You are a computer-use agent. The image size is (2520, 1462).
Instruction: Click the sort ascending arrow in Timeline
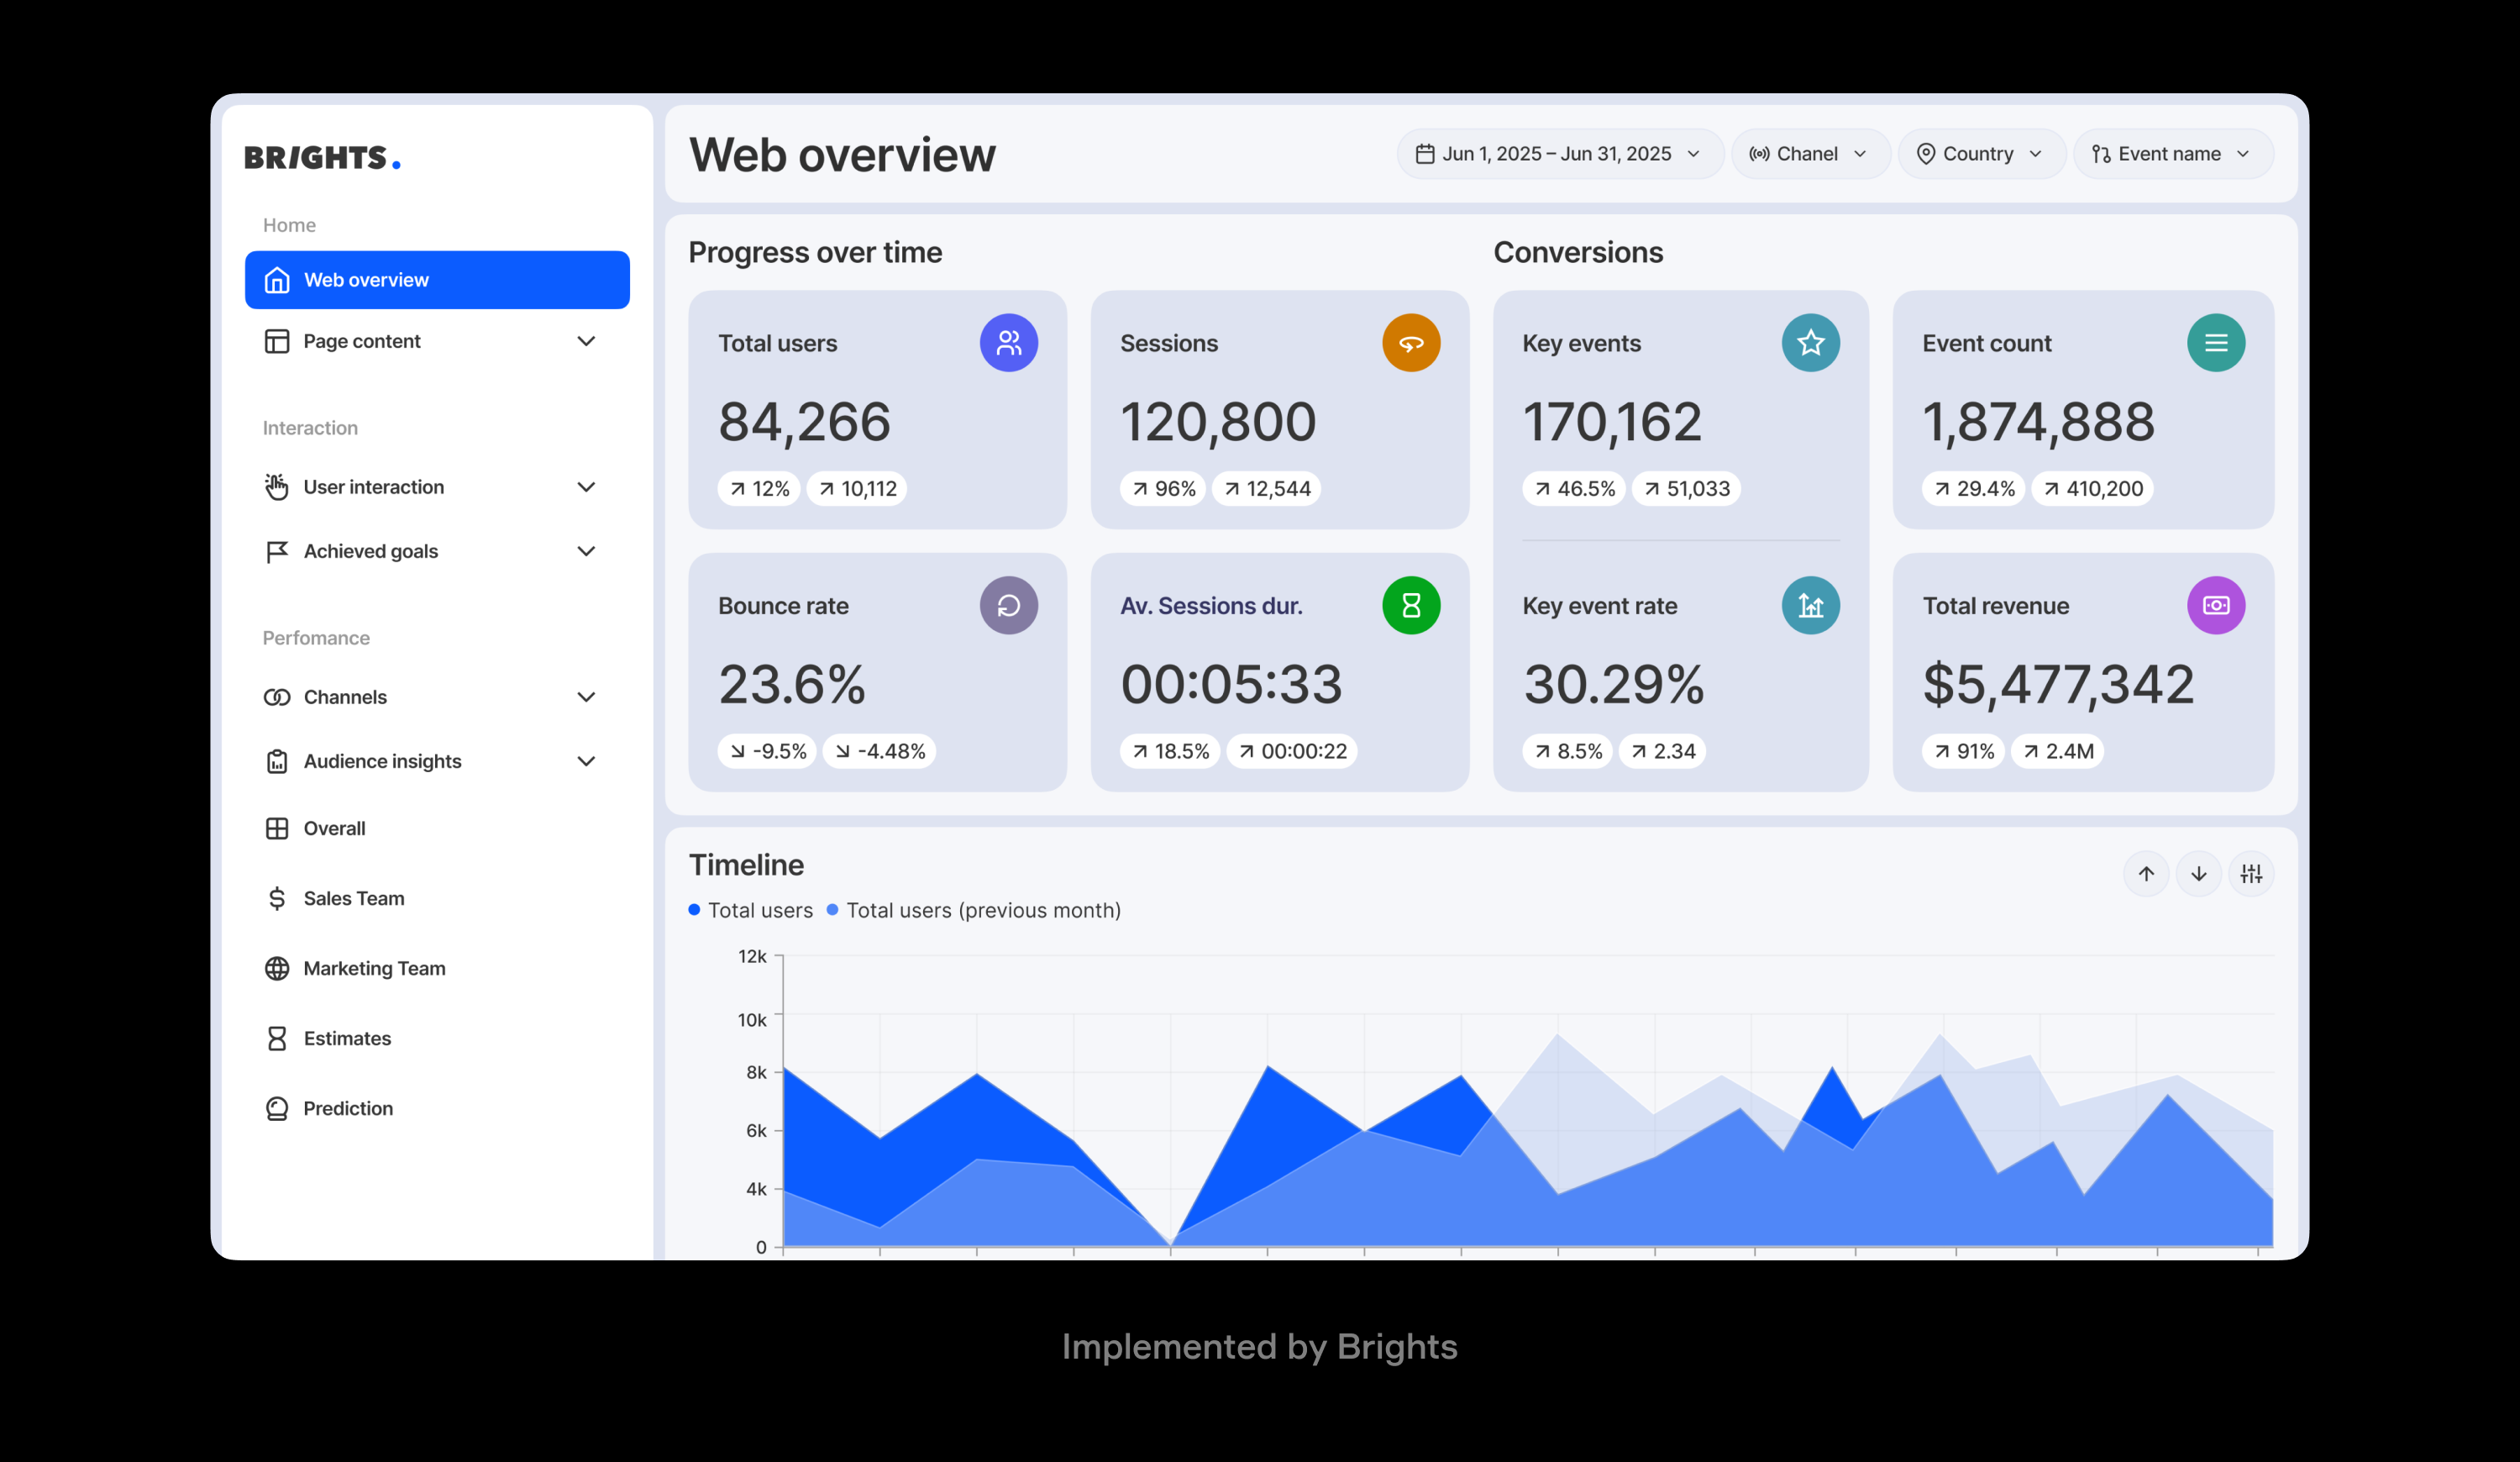2146,873
